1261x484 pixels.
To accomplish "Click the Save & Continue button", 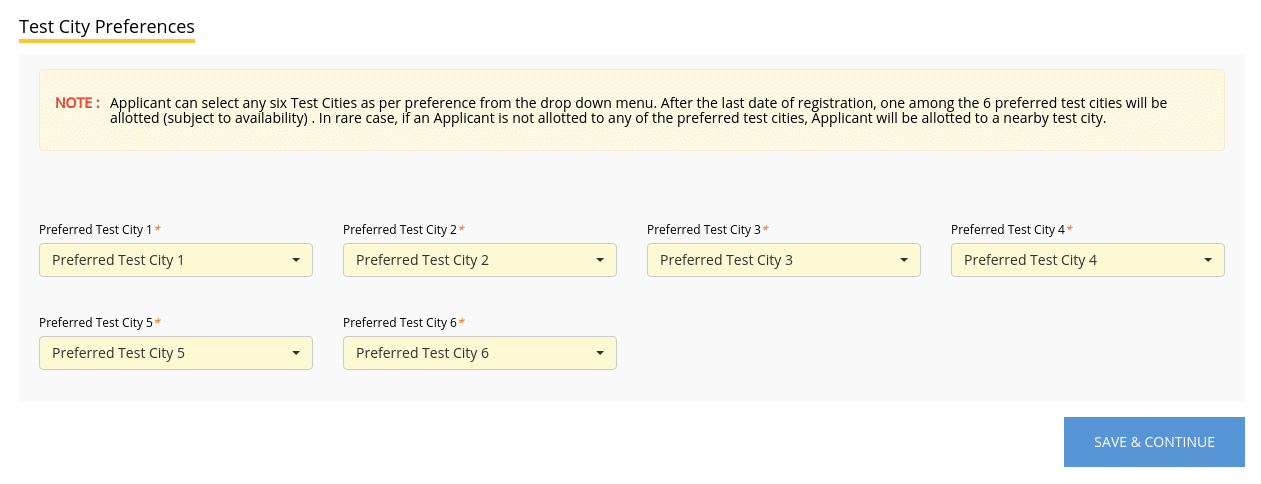I will [x=1154, y=442].
